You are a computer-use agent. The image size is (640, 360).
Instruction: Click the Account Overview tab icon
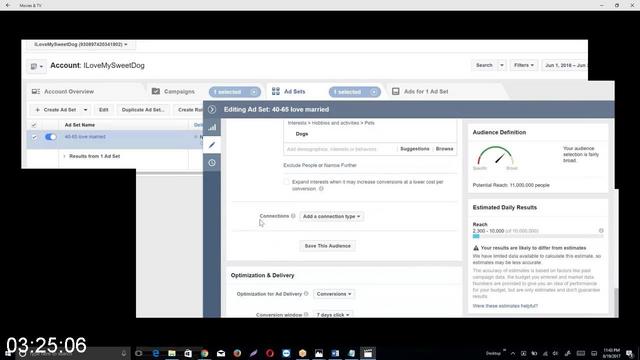click(x=36, y=91)
